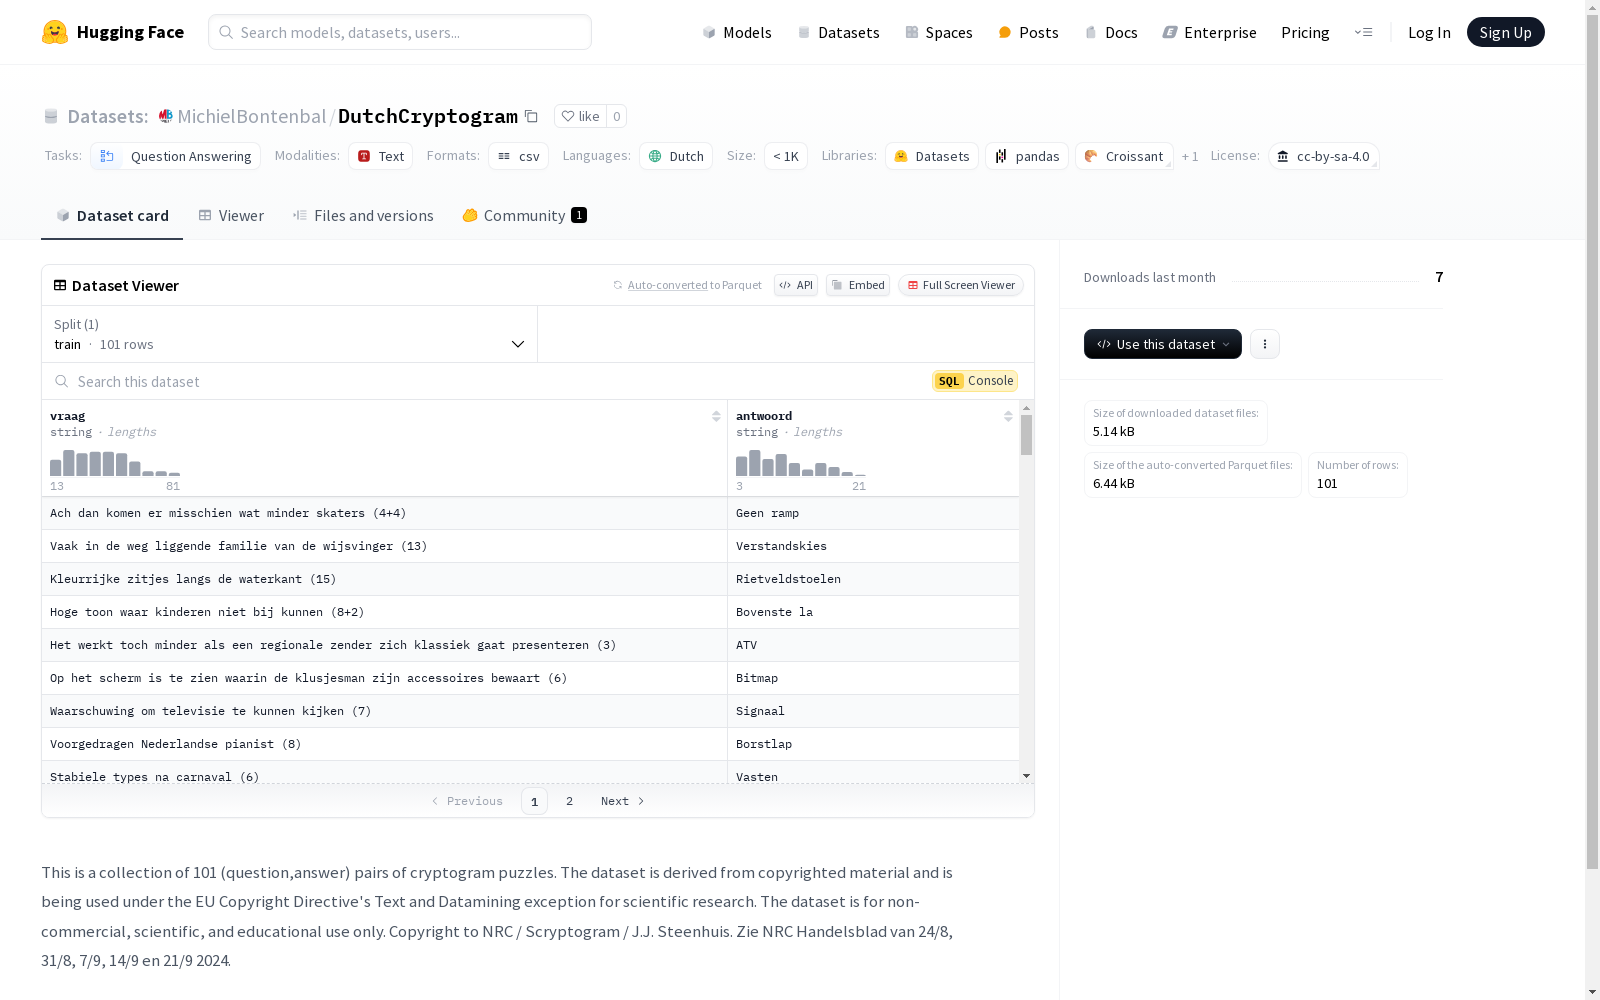1600x1000 pixels.
Task: Switch to the Viewer tab
Action: [231, 216]
